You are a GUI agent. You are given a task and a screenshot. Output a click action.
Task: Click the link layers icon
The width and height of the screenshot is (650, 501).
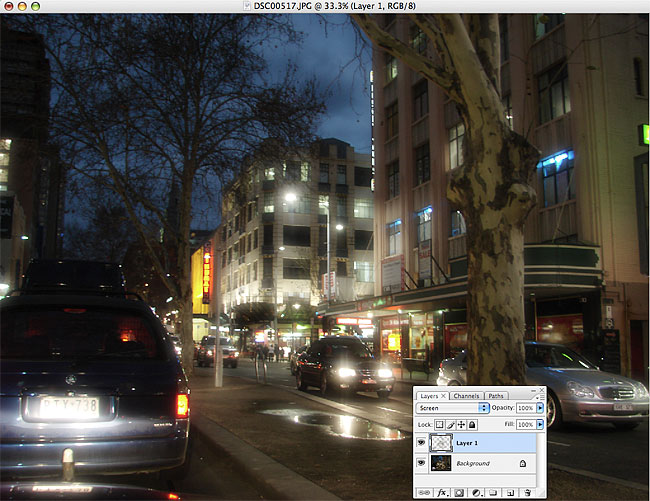pos(423,492)
